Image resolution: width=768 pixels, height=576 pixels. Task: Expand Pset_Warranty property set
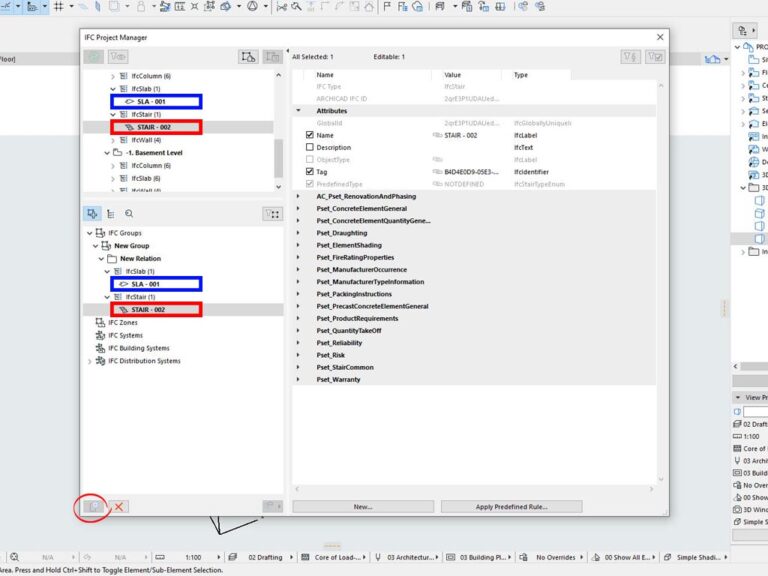pos(298,379)
